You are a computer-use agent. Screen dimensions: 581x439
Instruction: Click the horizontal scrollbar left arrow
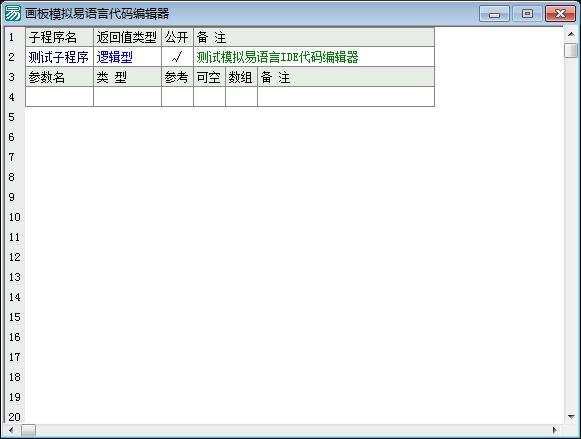coord(11,430)
